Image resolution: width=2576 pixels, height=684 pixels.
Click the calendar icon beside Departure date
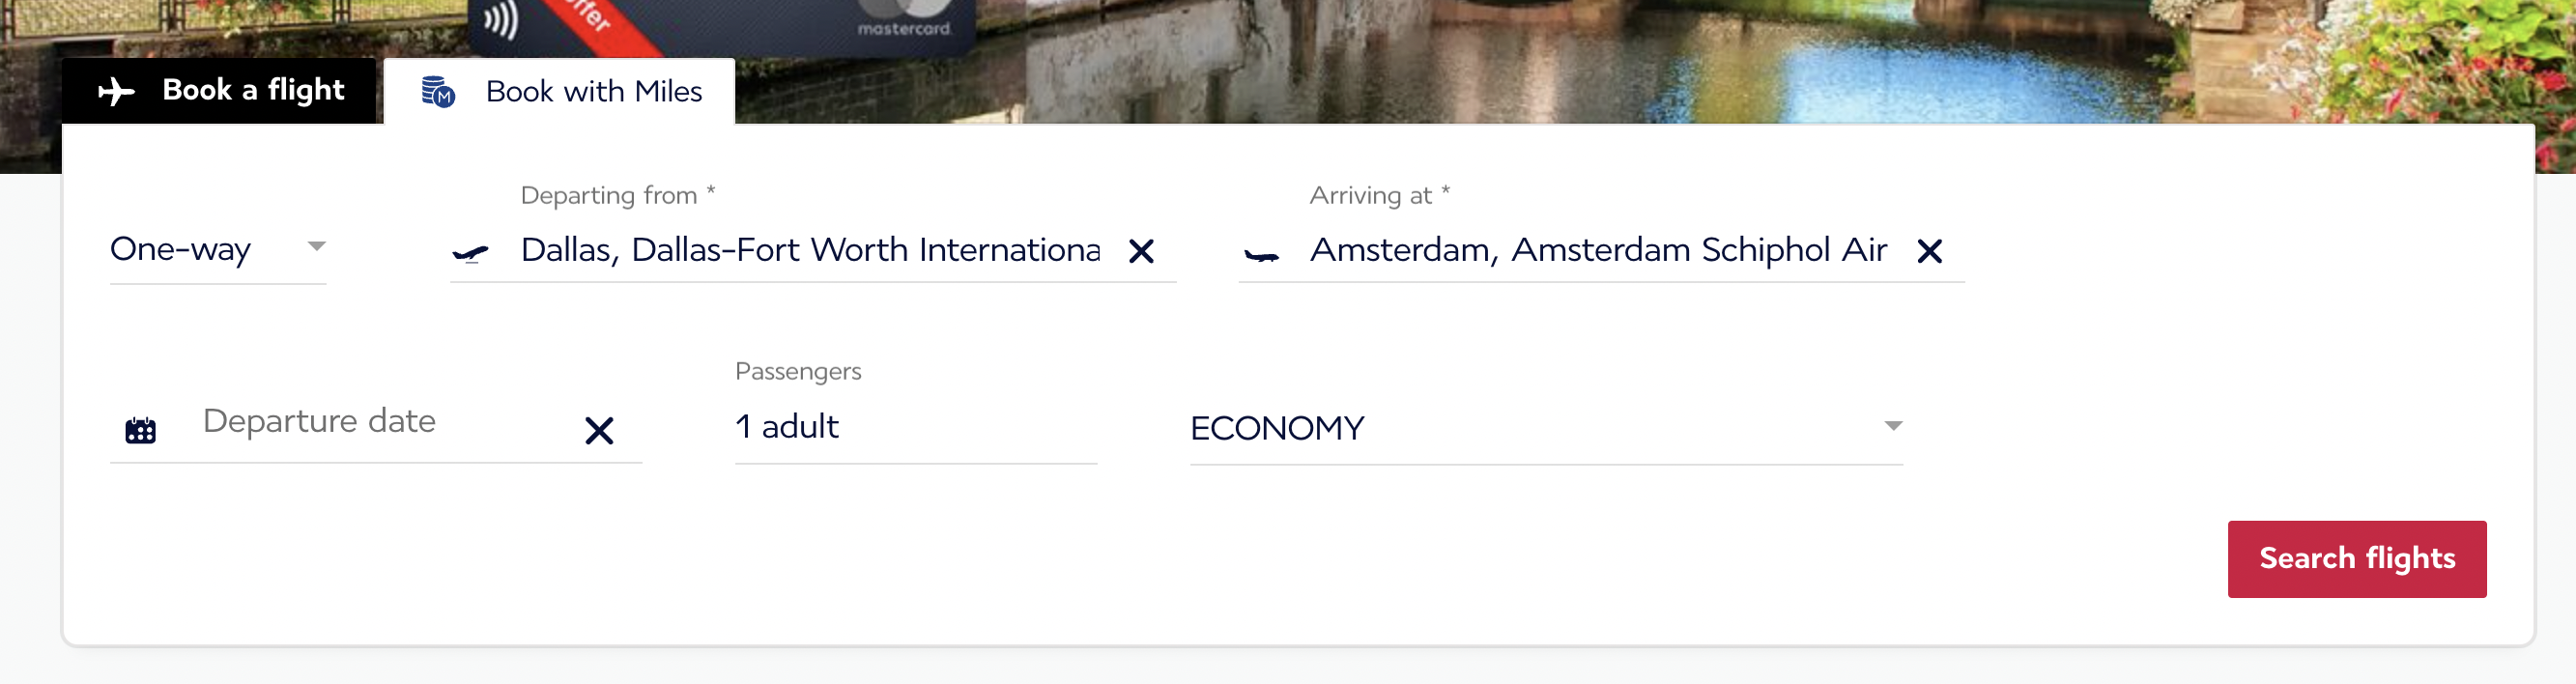pyautogui.click(x=140, y=430)
